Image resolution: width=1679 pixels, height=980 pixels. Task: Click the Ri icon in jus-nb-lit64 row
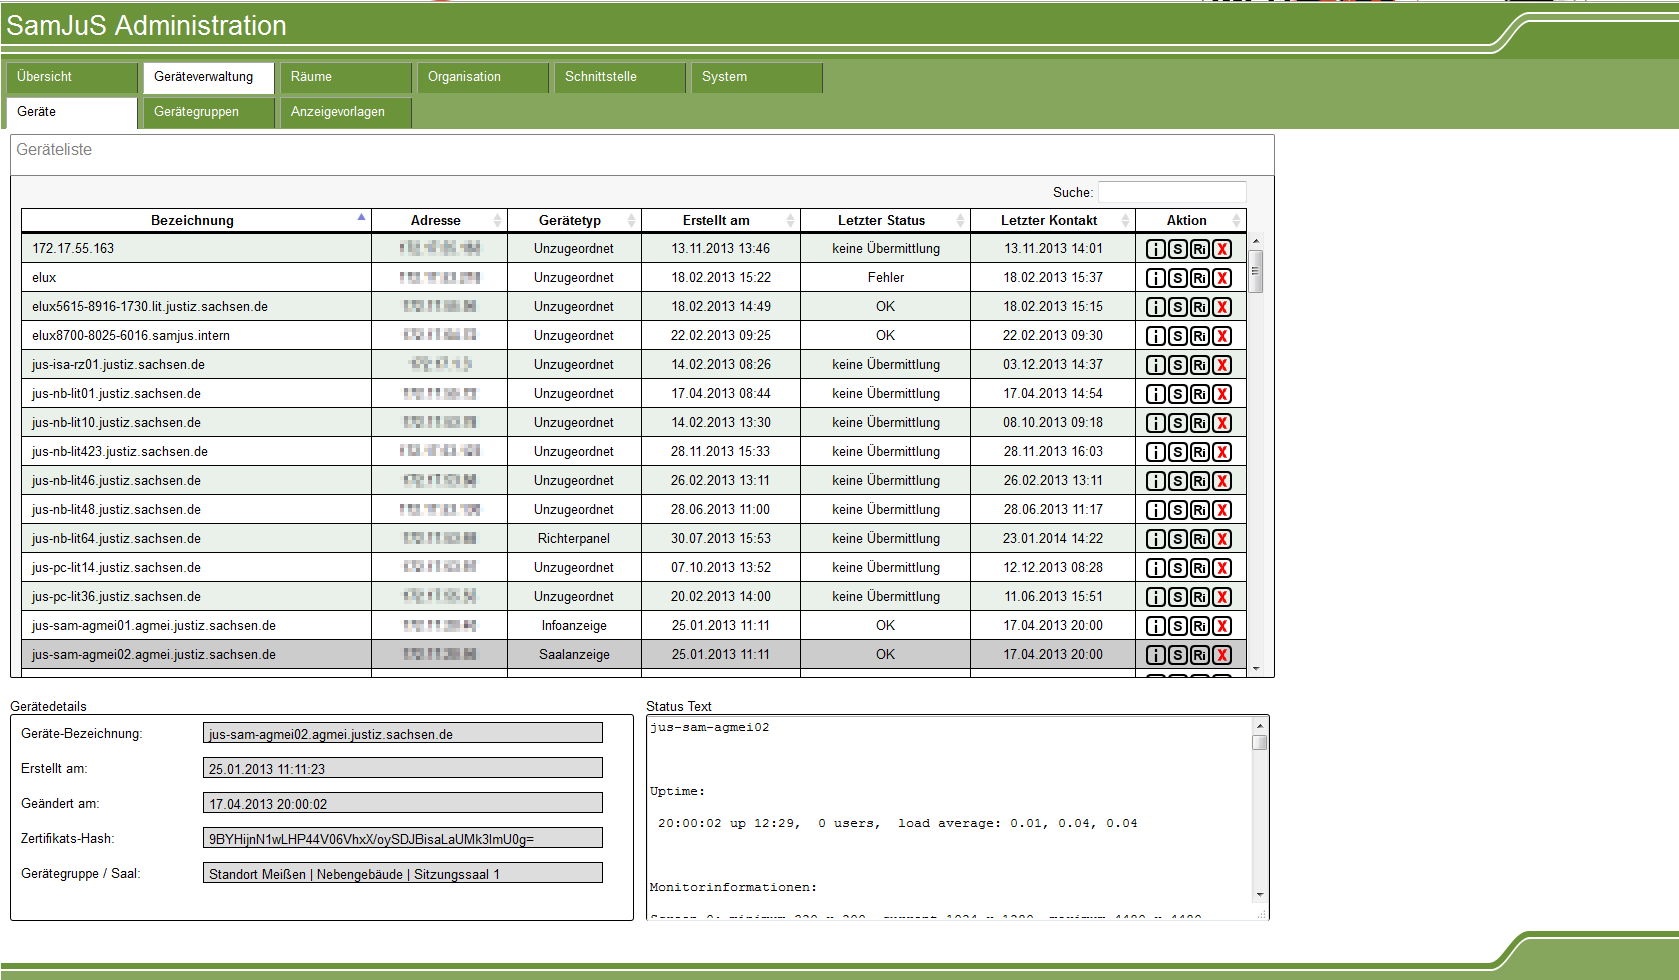1200,539
